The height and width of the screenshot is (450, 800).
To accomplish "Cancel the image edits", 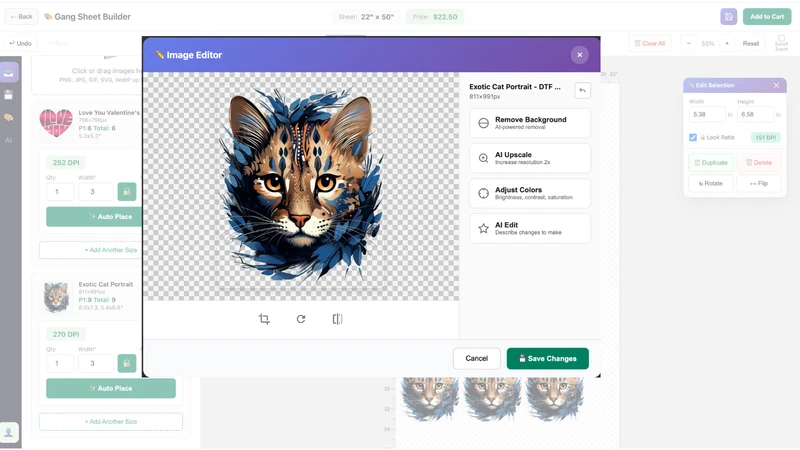I will [477, 358].
